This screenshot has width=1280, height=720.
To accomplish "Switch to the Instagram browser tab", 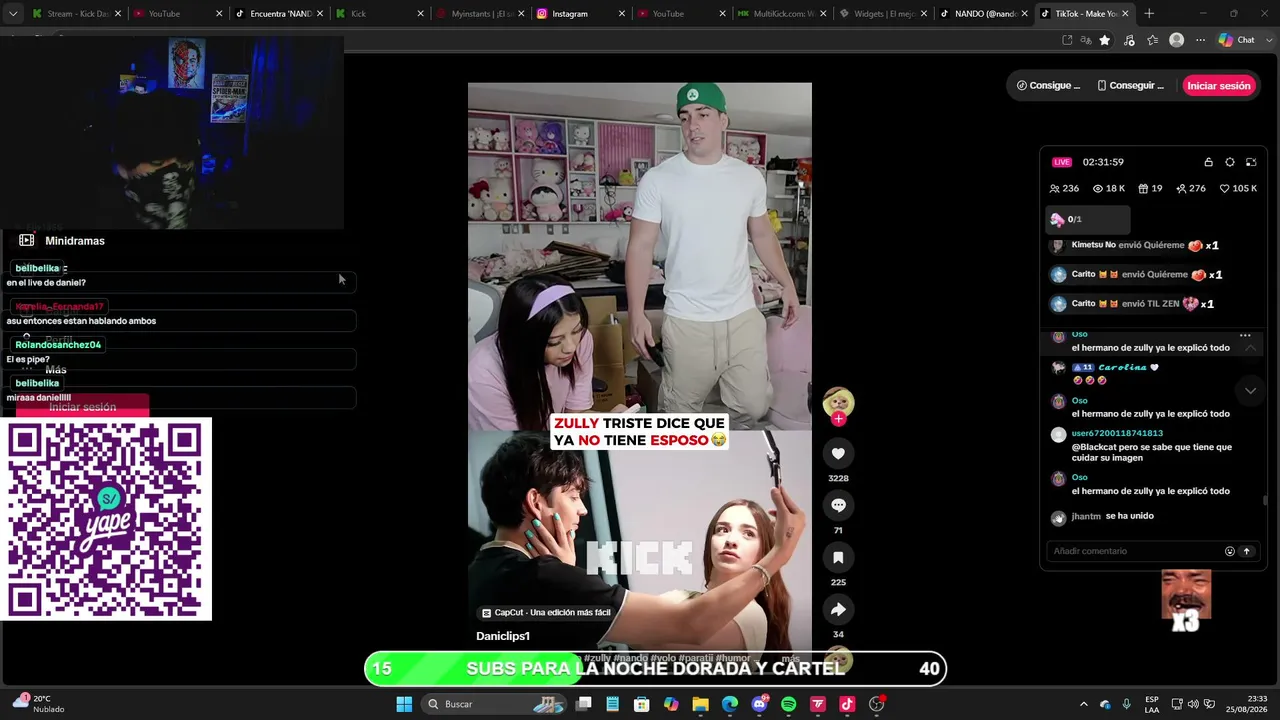I will click(578, 14).
